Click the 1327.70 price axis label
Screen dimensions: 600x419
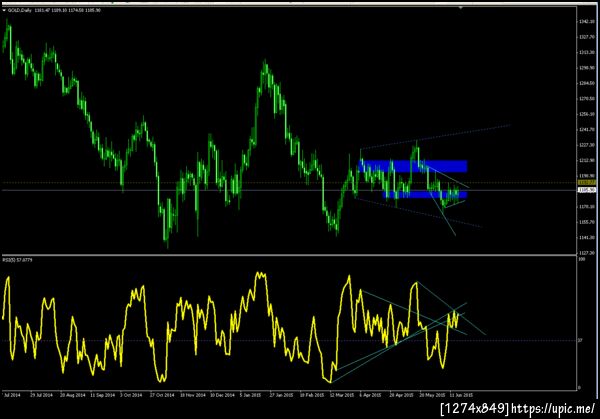point(587,37)
